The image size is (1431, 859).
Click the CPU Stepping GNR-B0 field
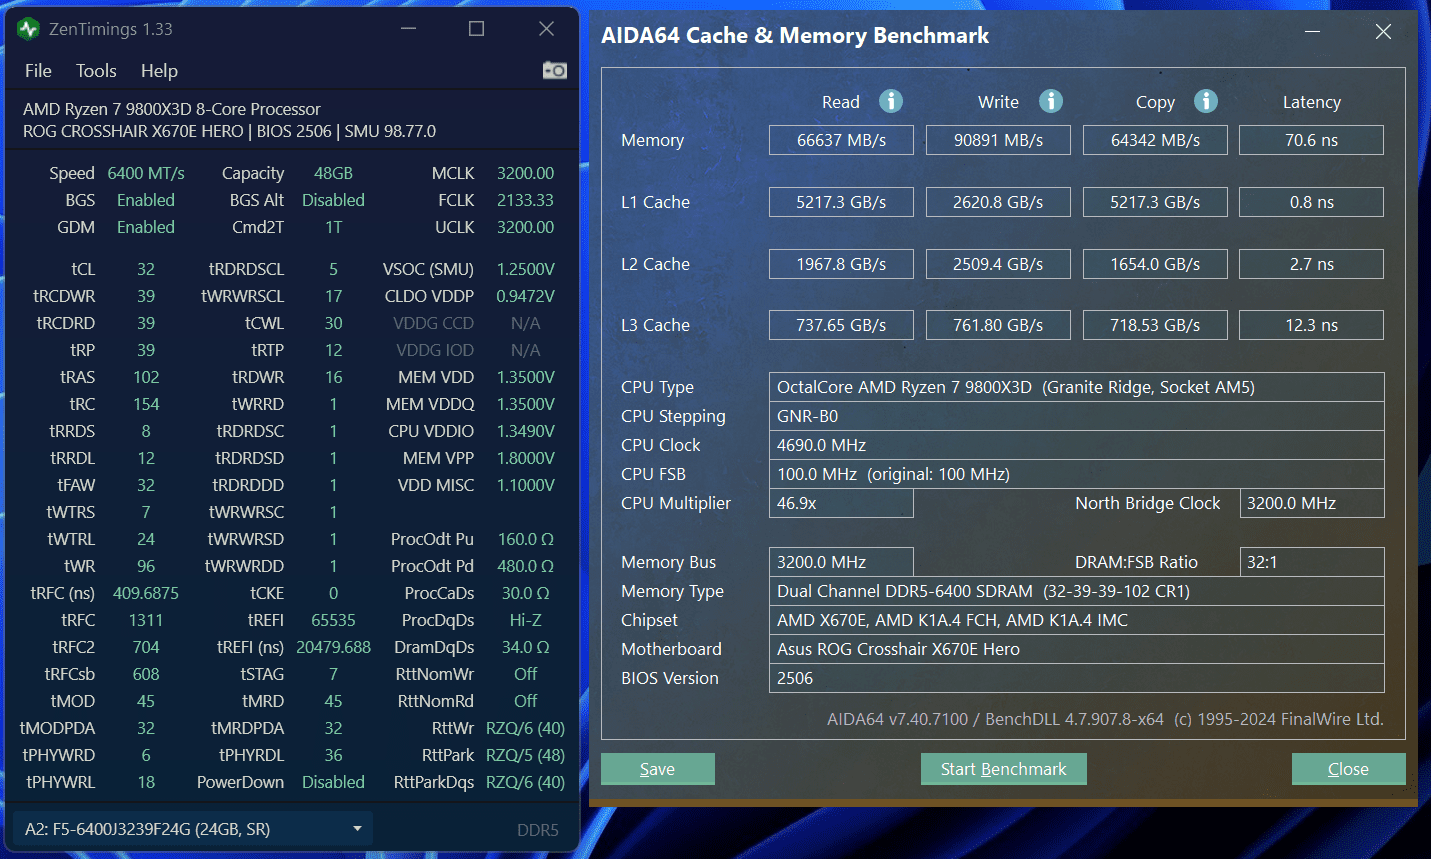(x=1076, y=416)
